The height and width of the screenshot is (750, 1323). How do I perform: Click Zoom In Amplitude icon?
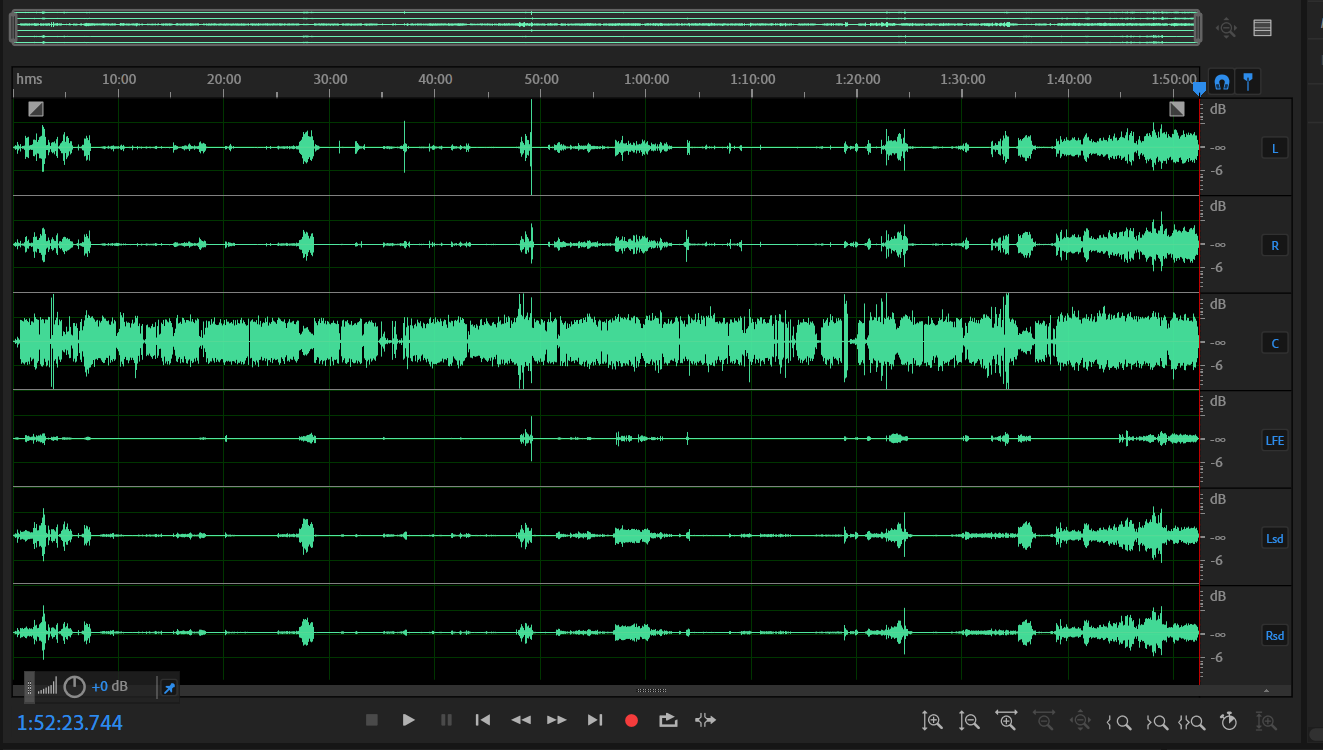[x=932, y=721]
